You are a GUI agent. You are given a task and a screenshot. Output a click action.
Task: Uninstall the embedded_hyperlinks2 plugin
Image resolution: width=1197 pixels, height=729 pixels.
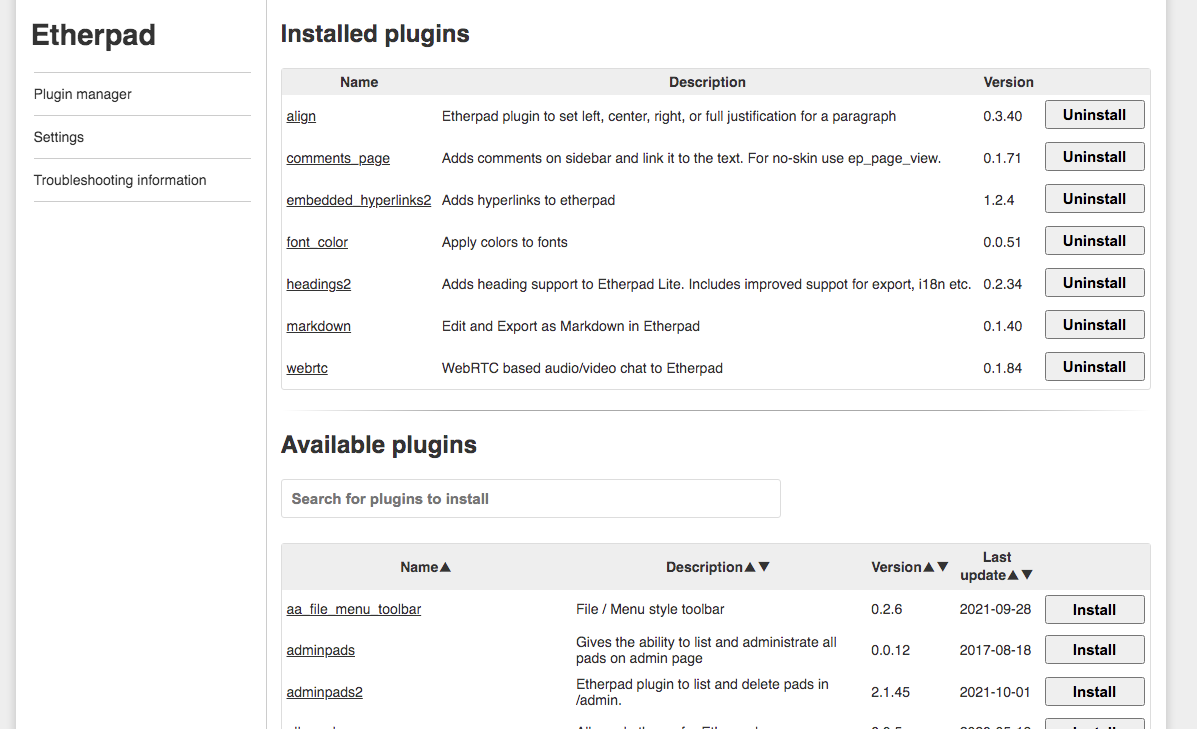[x=1094, y=198]
